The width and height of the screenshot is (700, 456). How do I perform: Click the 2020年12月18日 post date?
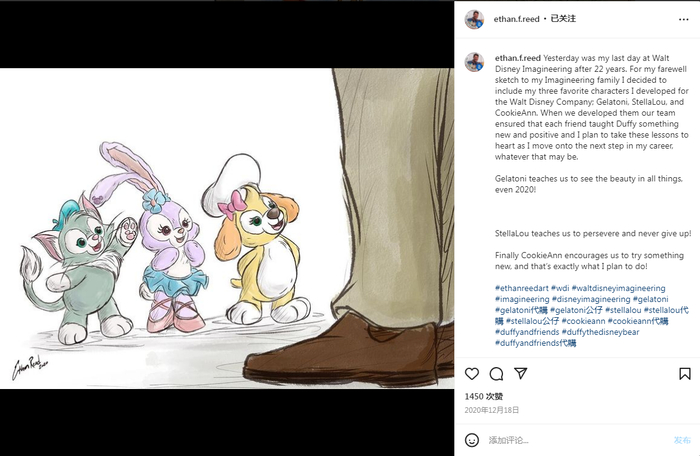[492, 410]
